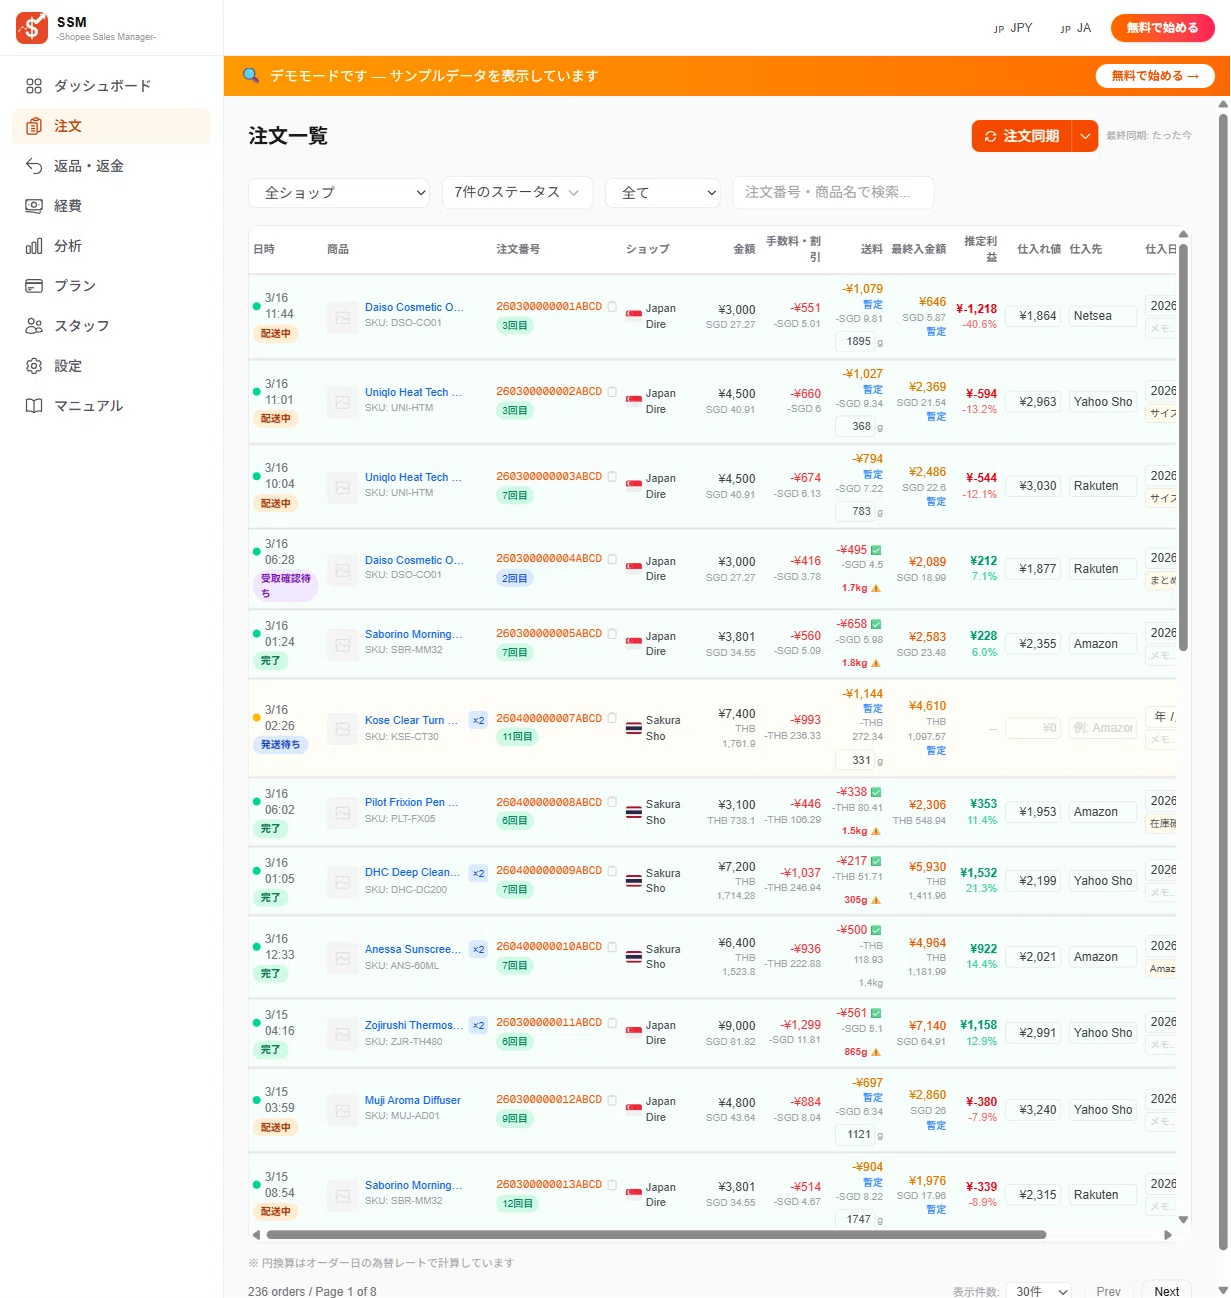Image resolution: width=1231 pixels, height=1298 pixels.
Task: Expand the 注文同期 split-button arrow
Action: [x=1085, y=136]
